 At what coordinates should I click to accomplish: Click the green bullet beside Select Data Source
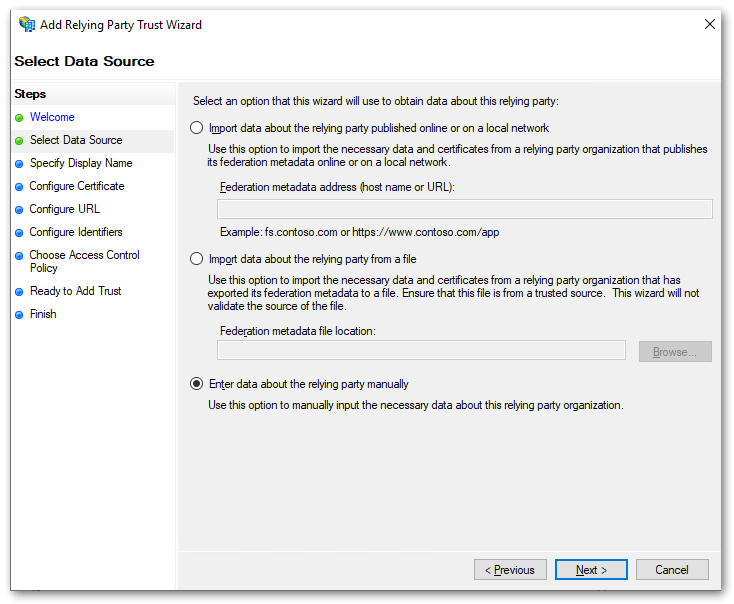pyautogui.click(x=19, y=141)
